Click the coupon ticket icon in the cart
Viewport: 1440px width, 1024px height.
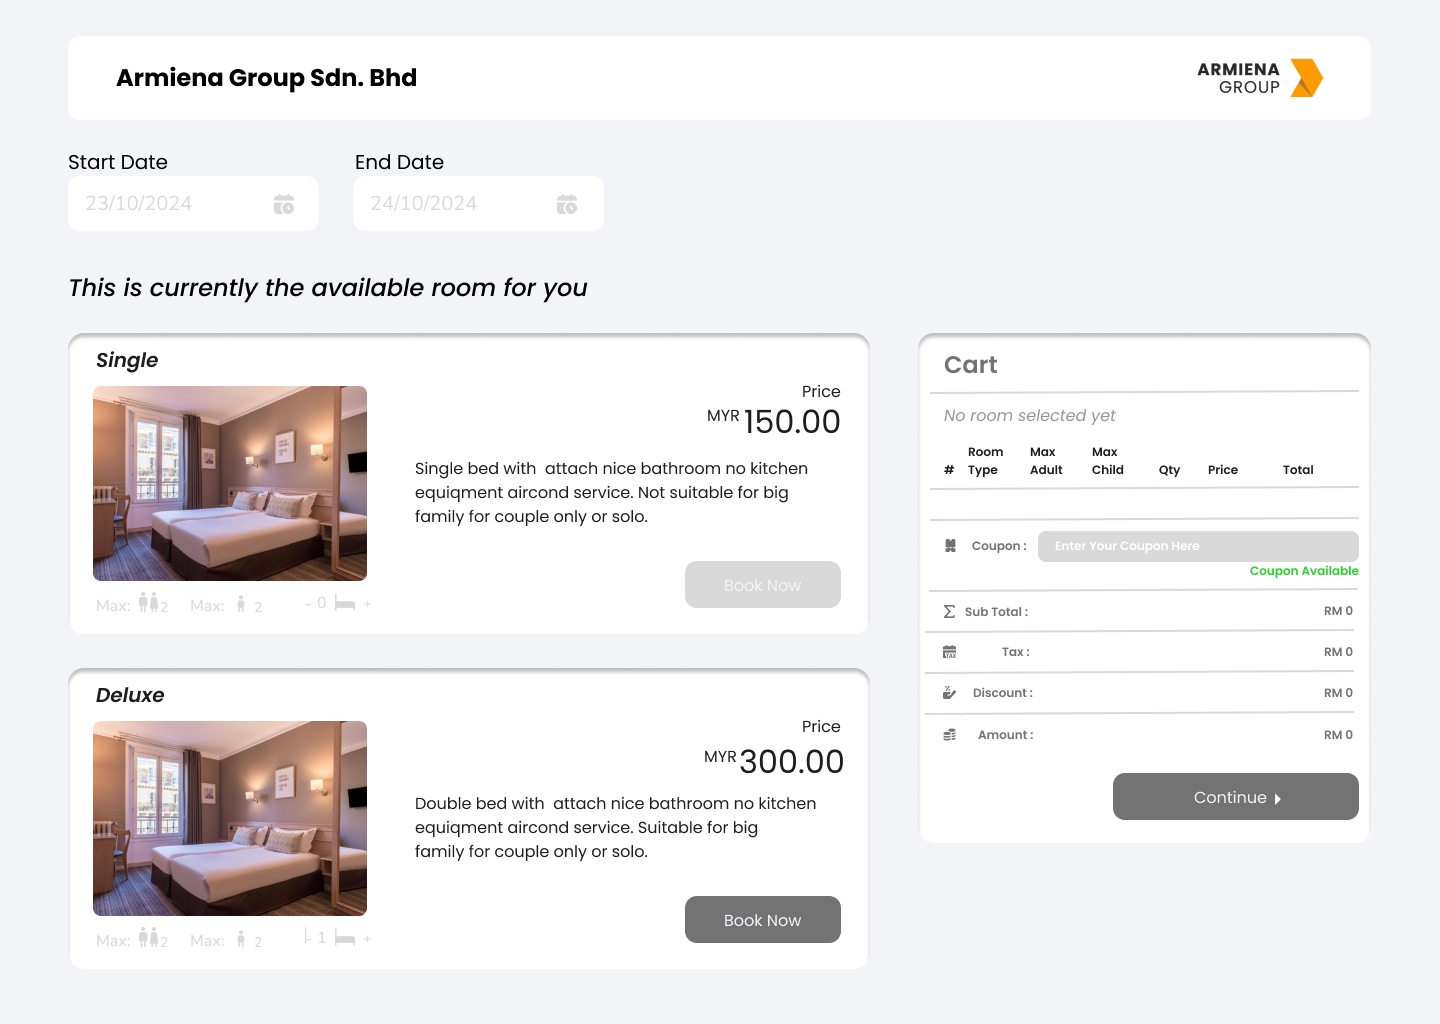pos(950,546)
